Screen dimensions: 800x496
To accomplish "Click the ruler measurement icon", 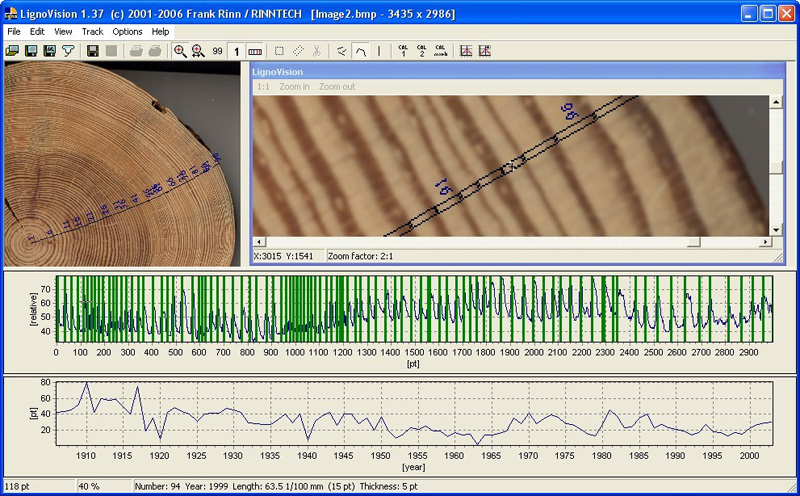I will 255,51.
